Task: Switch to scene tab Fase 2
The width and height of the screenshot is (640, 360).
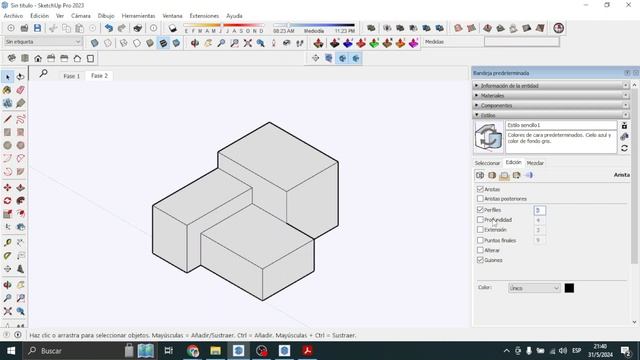Action: pyautogui.click(x=99, y=76)
